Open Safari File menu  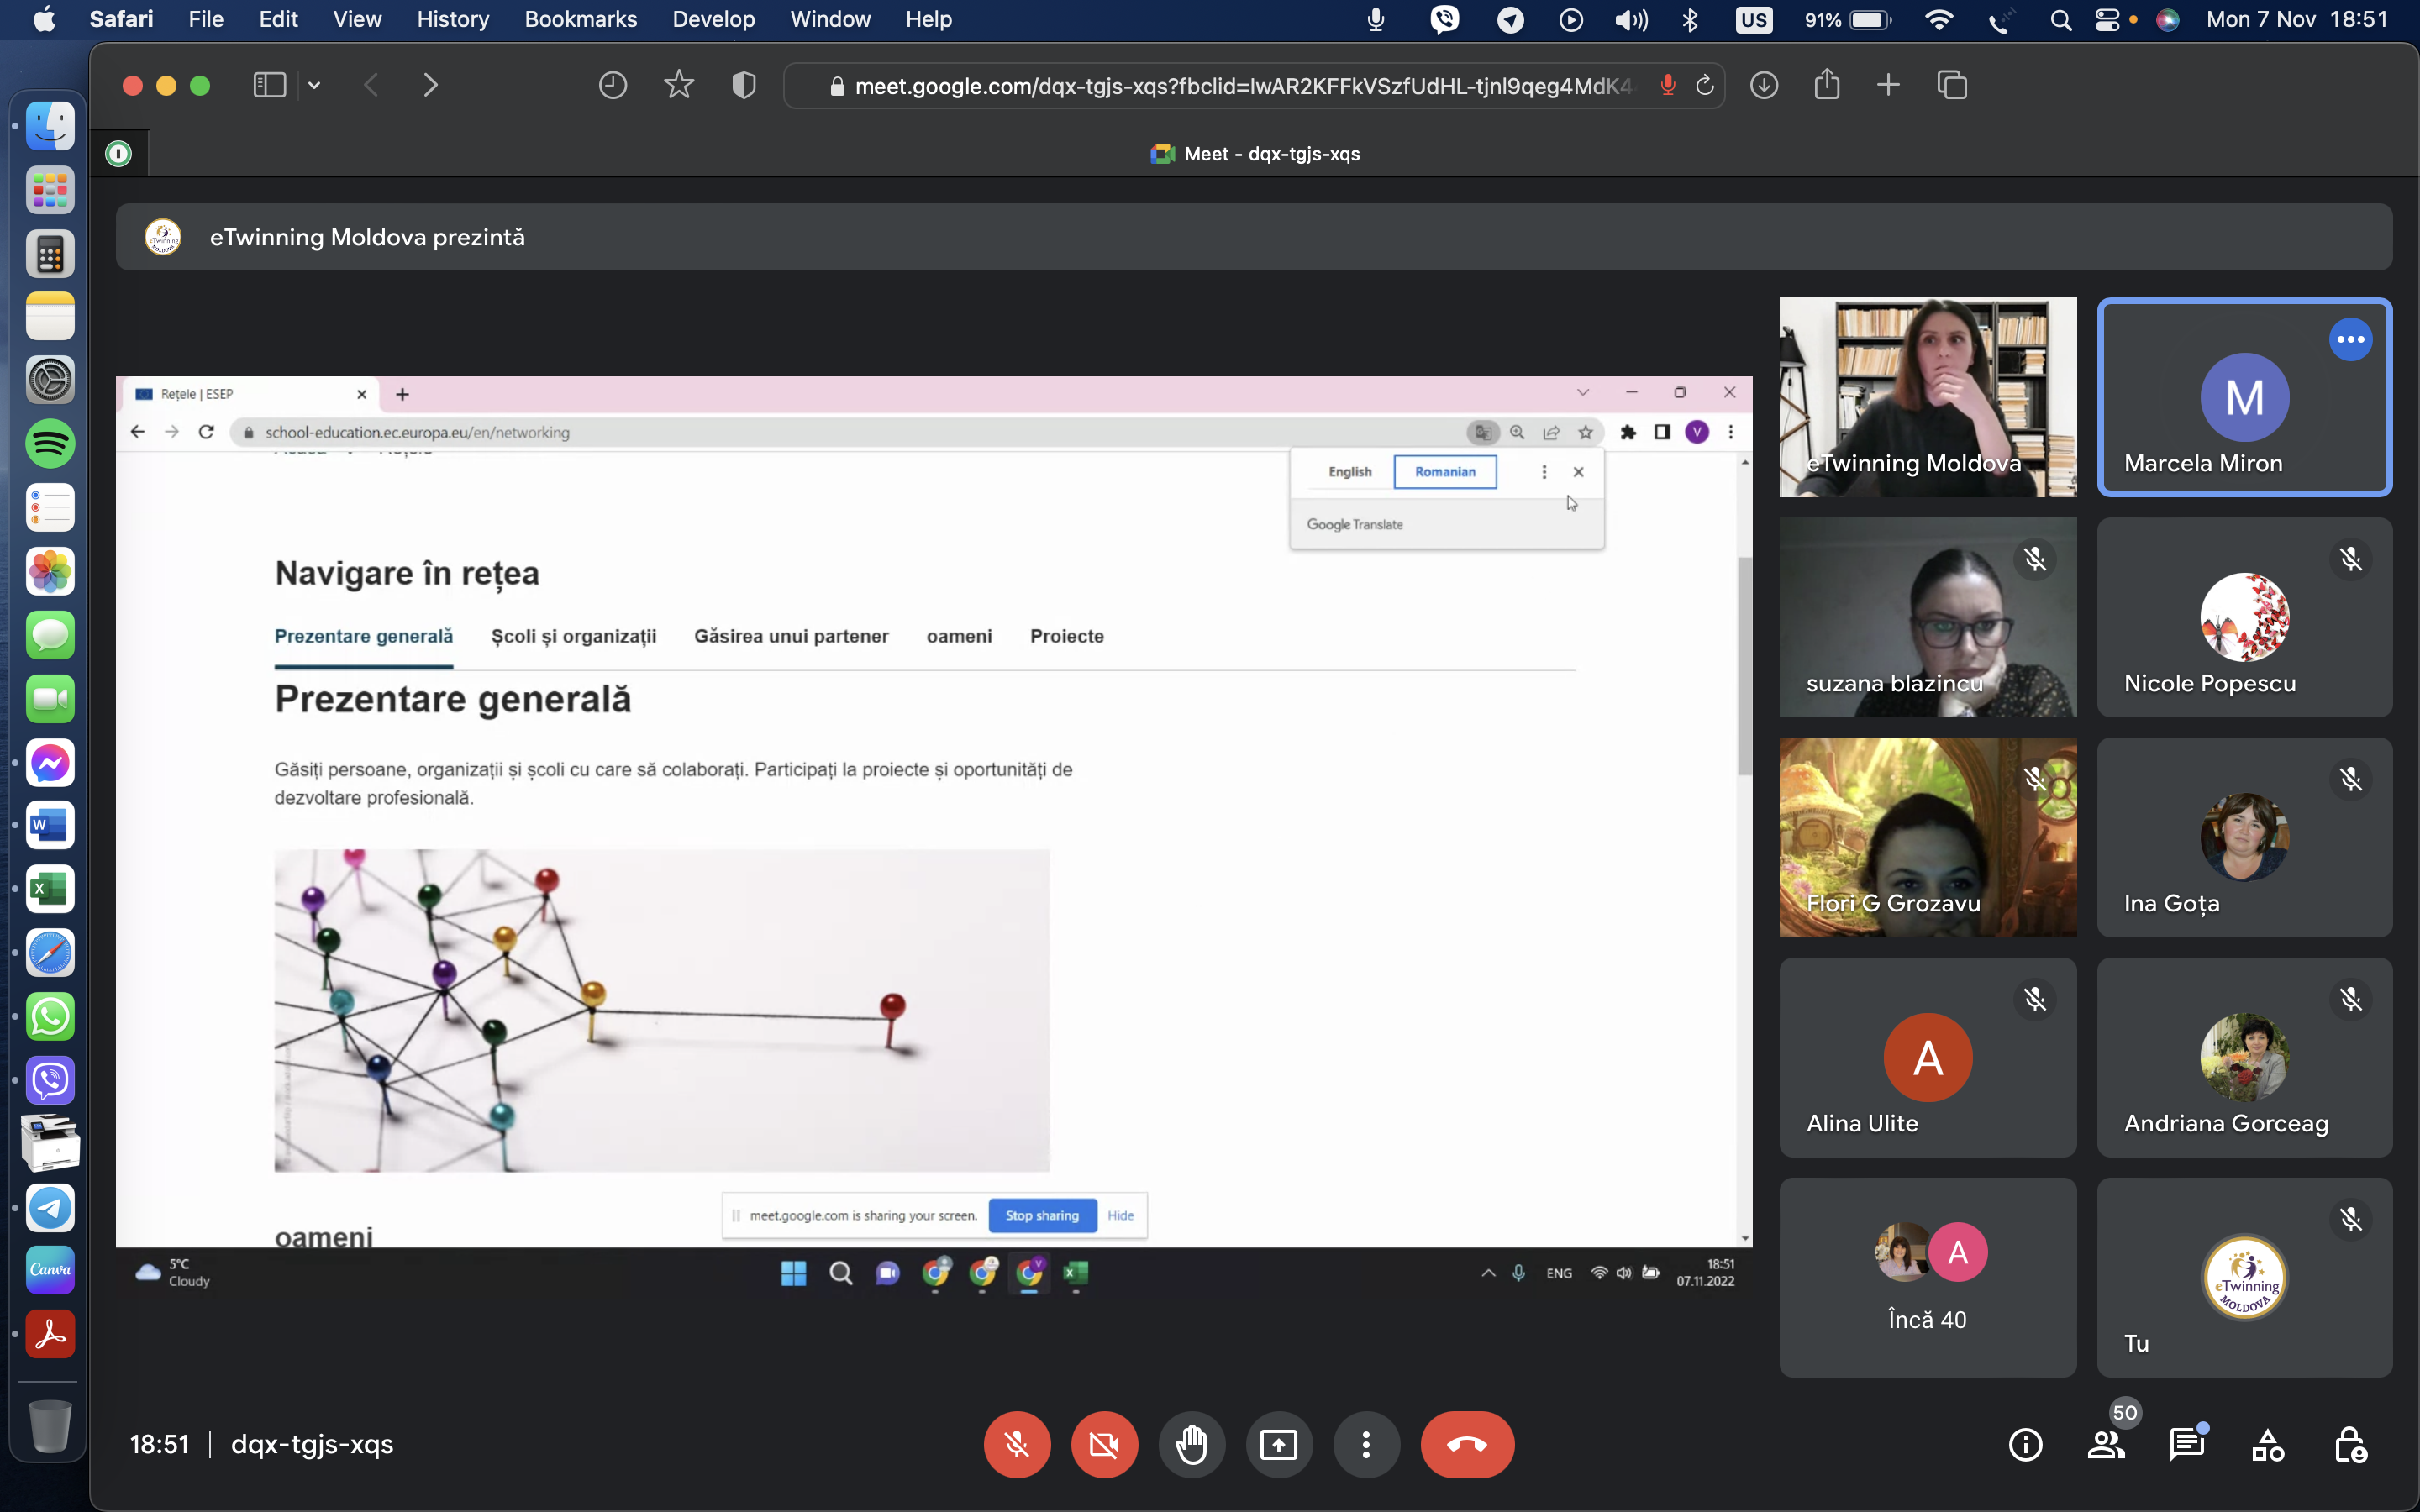click(x=206, y=19)
